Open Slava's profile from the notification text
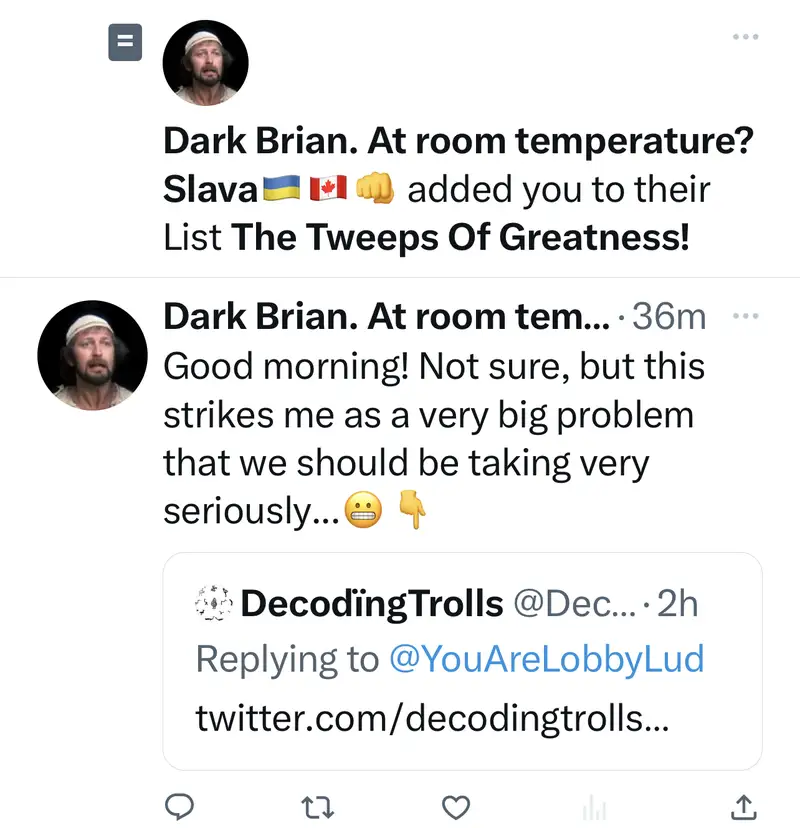The height and width of the screenshot is (828, 800). click(212, 189)
